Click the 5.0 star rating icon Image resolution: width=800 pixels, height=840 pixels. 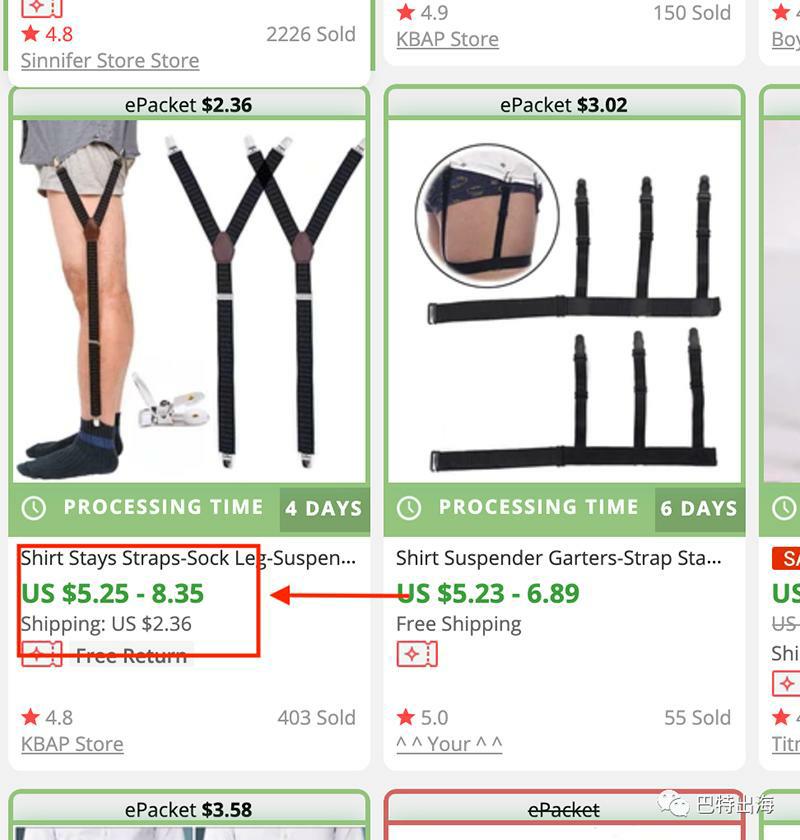click(x=406, y=717)
